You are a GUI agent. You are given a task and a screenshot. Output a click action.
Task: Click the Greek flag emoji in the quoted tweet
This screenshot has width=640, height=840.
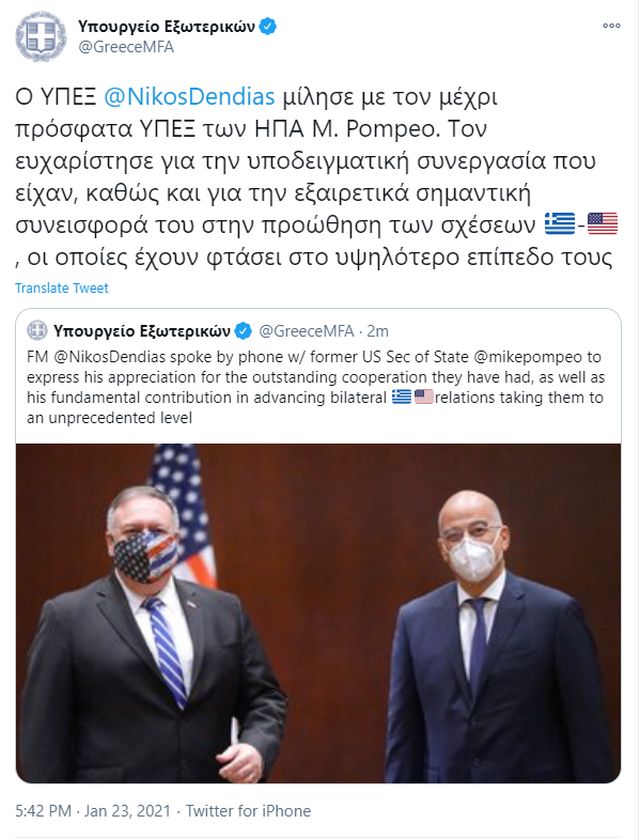click(402, 397)
